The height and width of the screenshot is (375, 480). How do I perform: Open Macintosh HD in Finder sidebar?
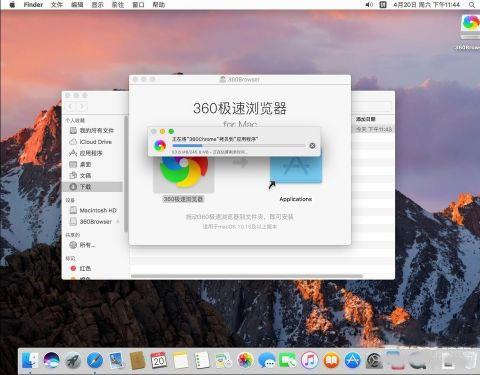(x=93, y=210)
